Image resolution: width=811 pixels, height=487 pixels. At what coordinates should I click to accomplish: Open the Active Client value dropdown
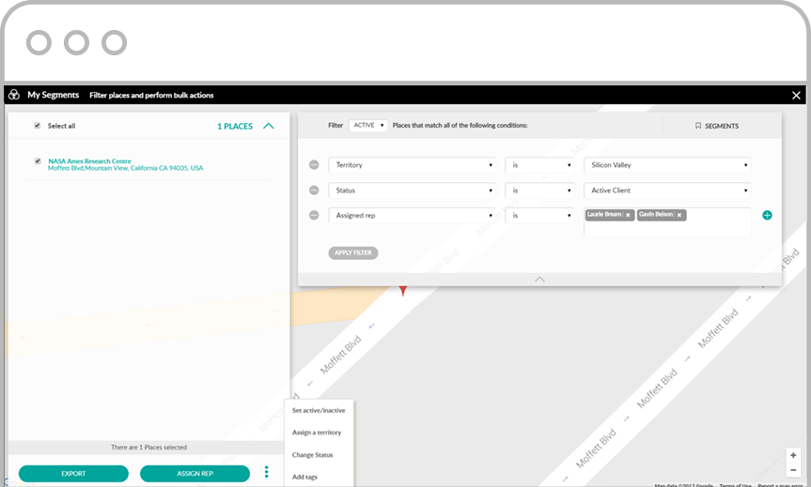667,190
